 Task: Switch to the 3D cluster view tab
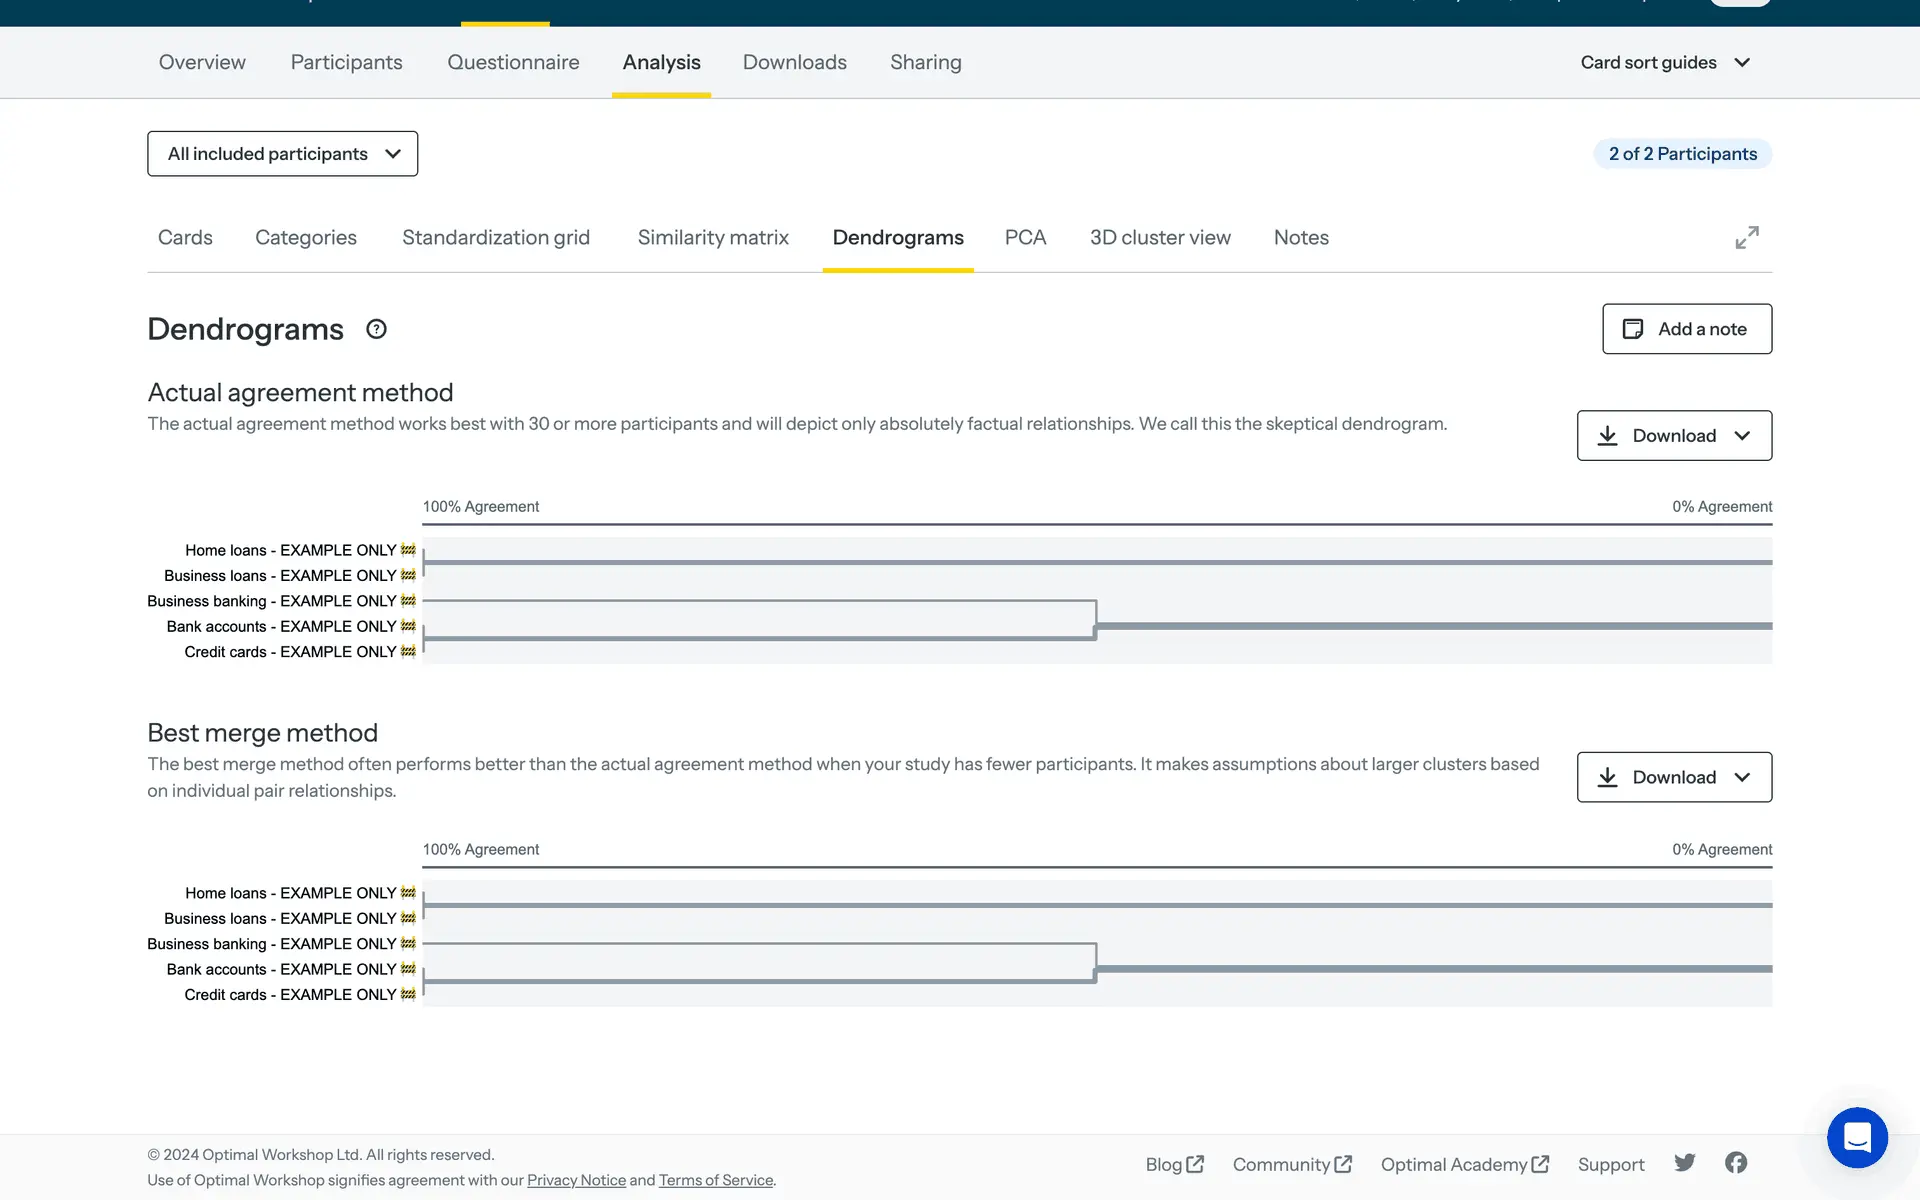point(1160,238)
